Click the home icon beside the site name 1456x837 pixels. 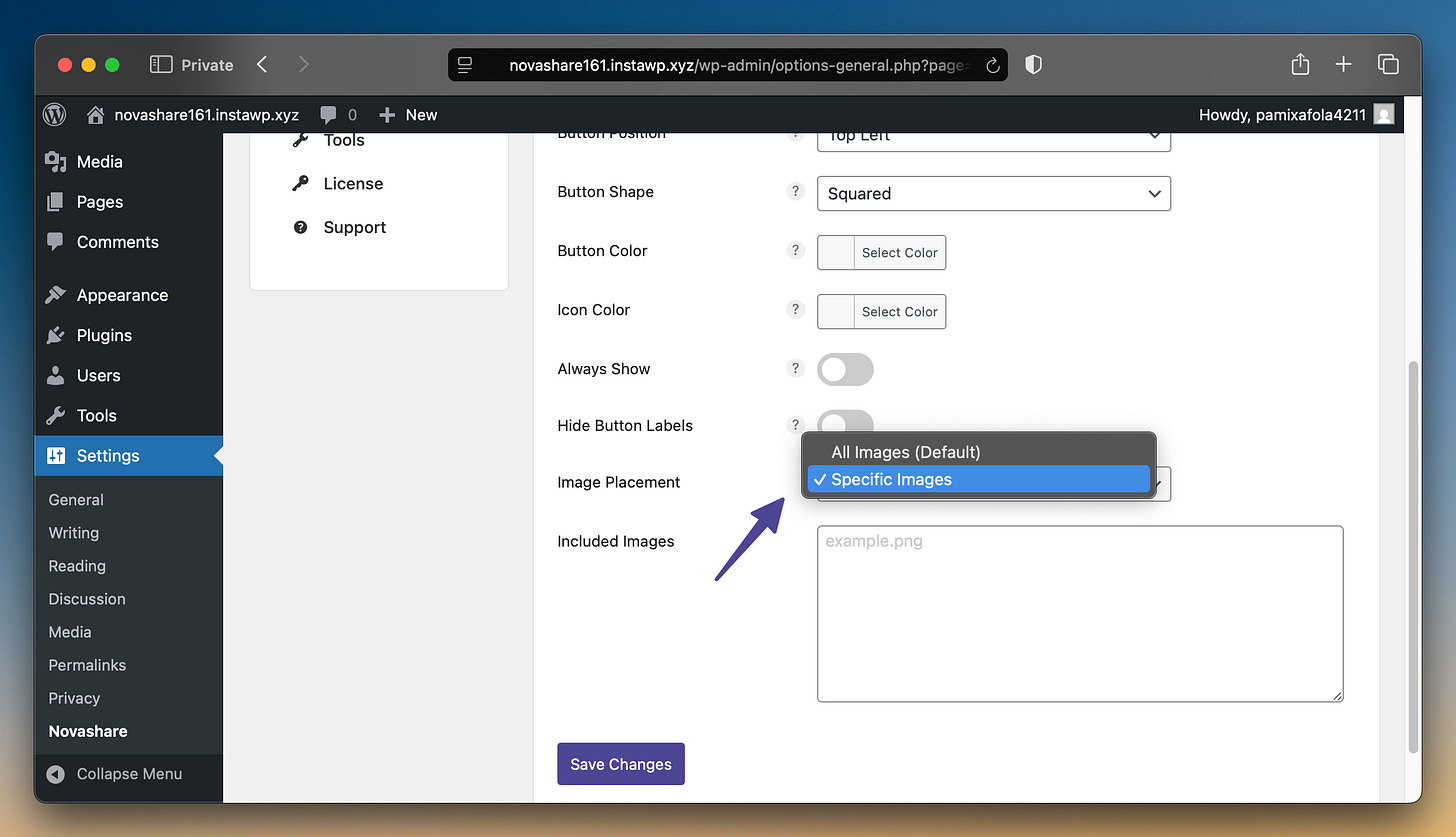[x=95, y=115]
